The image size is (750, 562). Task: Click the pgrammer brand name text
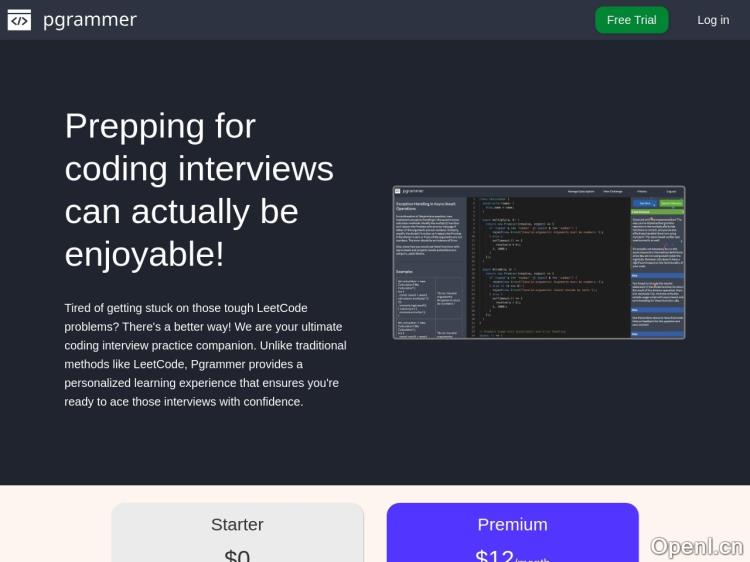[89, 19]
